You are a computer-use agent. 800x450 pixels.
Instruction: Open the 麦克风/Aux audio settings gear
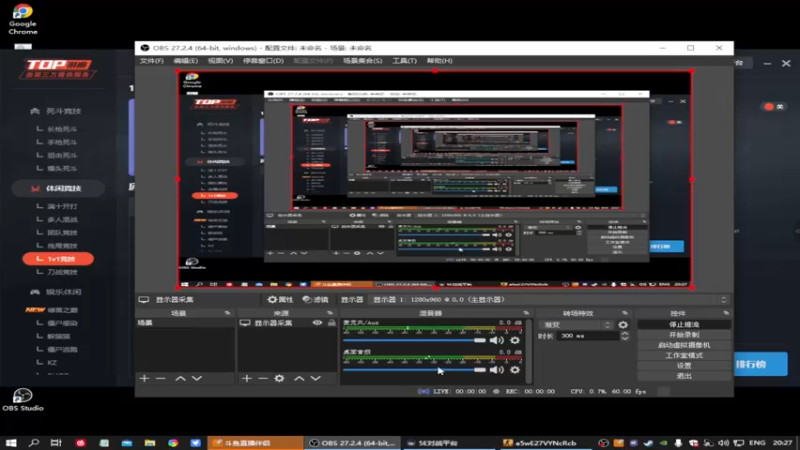pyautogui.click(x=515, y=340)
